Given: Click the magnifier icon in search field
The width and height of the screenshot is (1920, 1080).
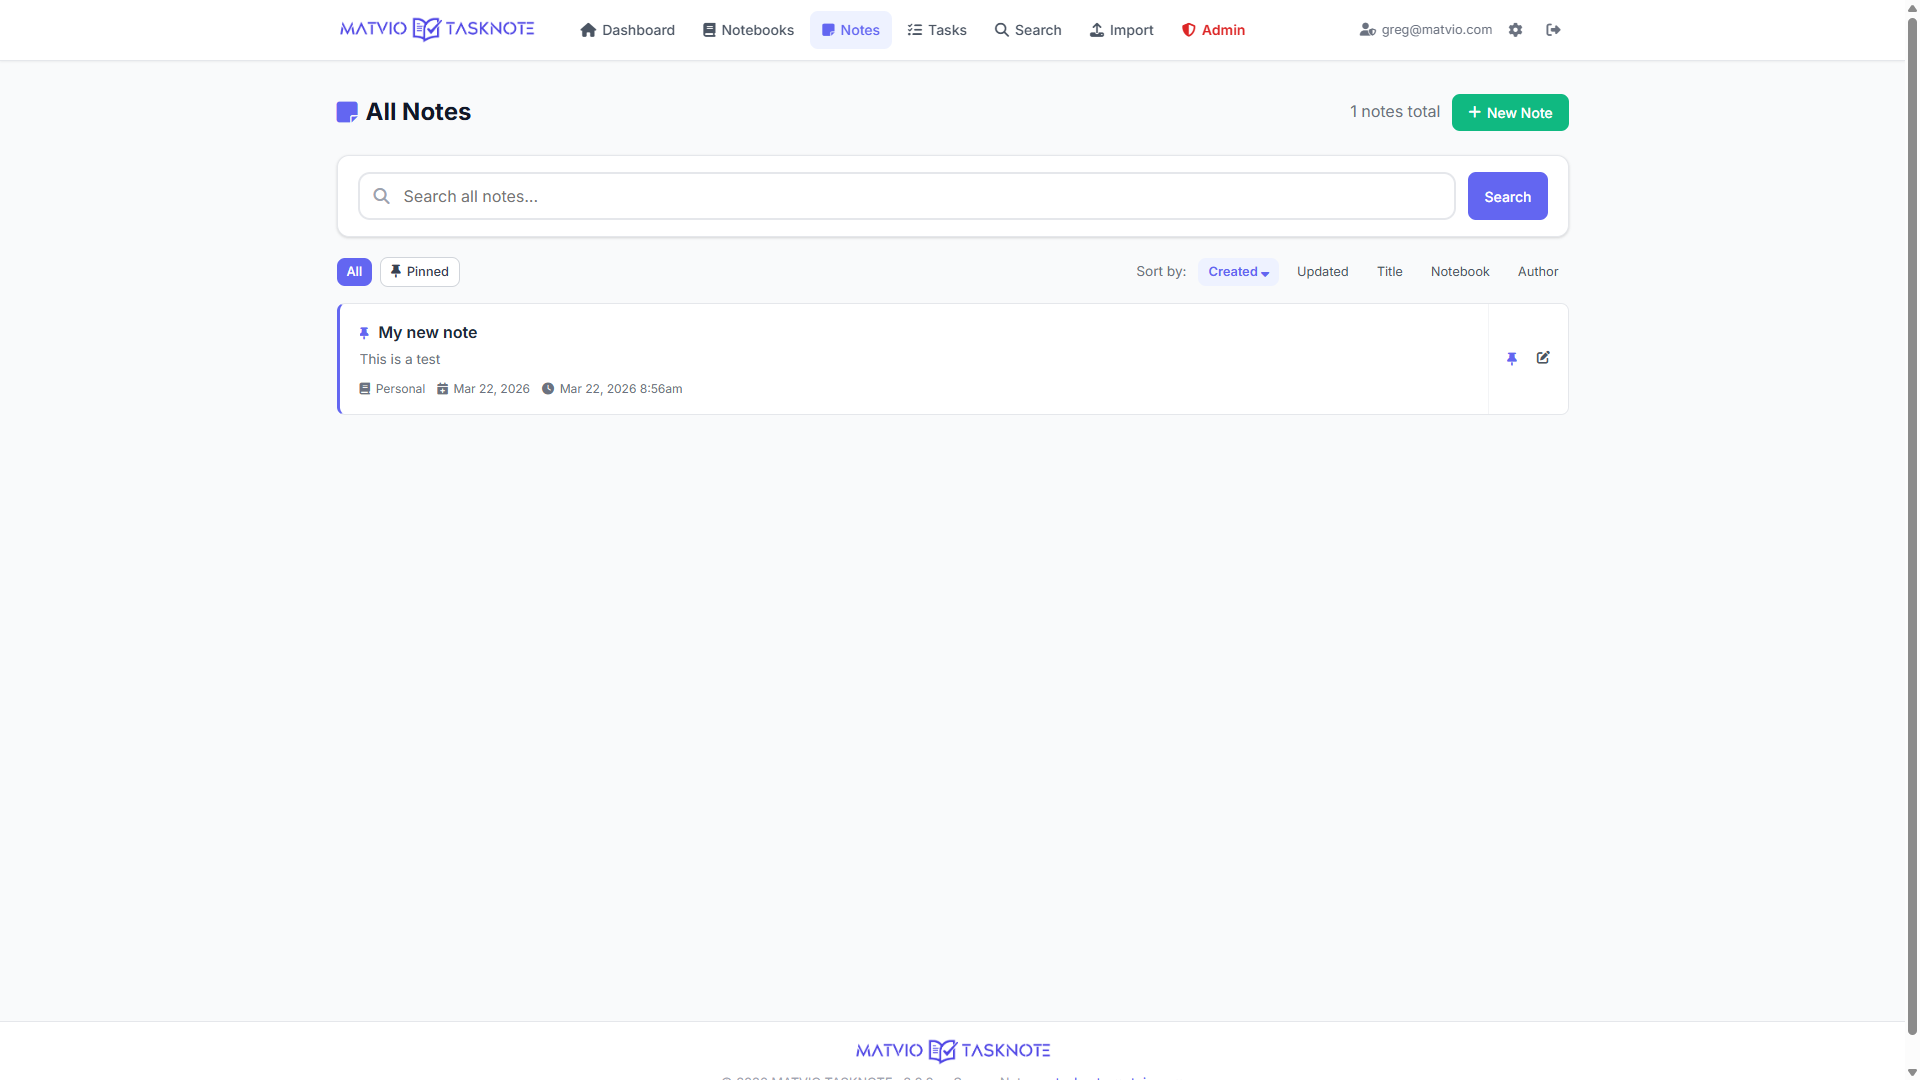Looking at the screenshot, I should pos(381,196).
